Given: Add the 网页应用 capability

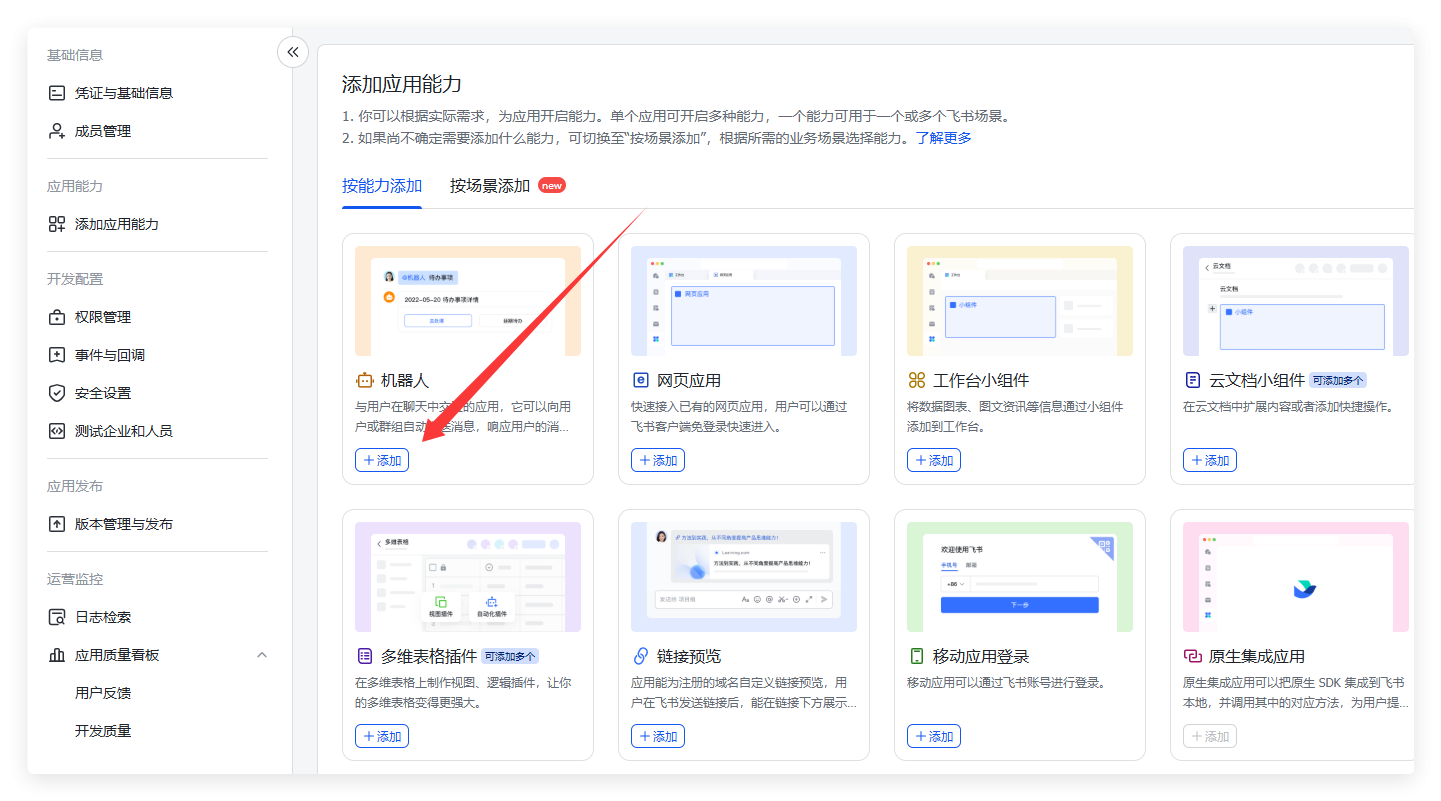Looking at the screenshot, I should tap(658, 460).
